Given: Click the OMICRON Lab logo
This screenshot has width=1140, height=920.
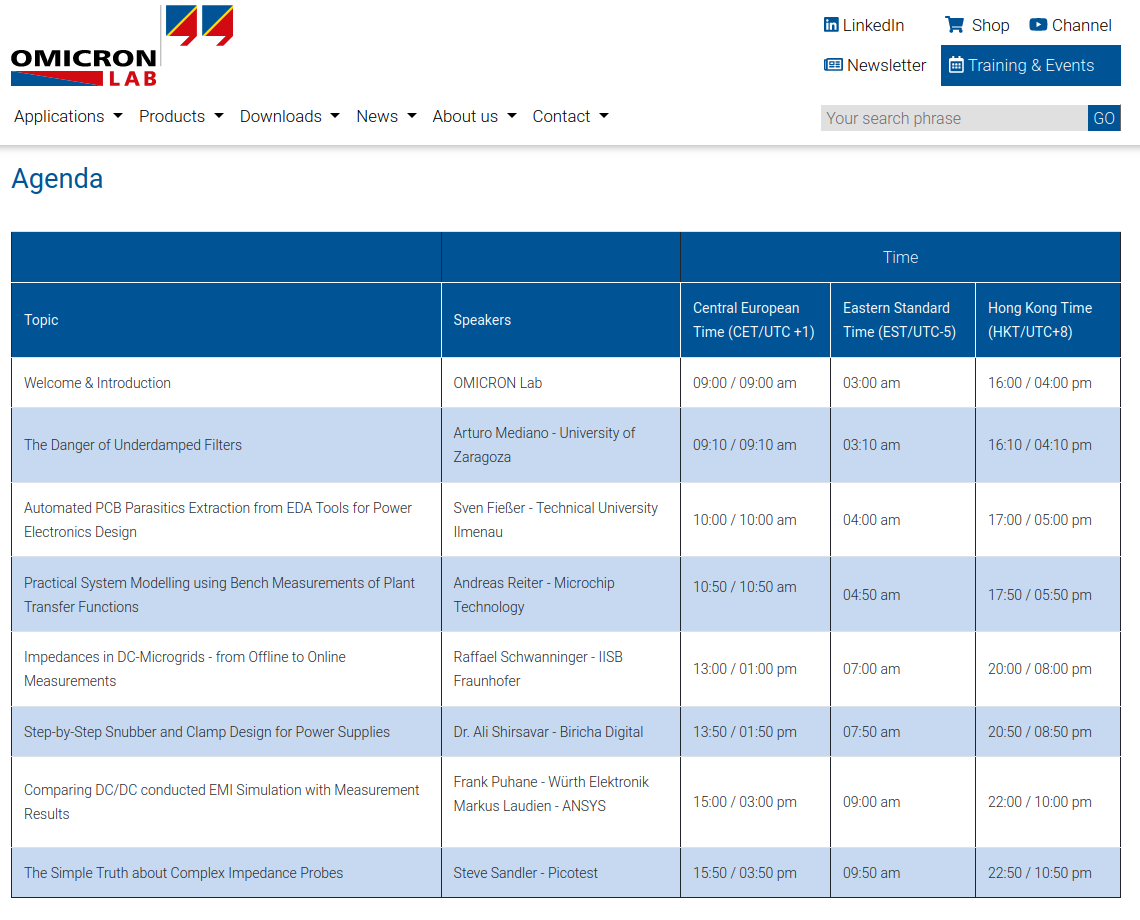Looking at the screenshot, I should point(122,46).
